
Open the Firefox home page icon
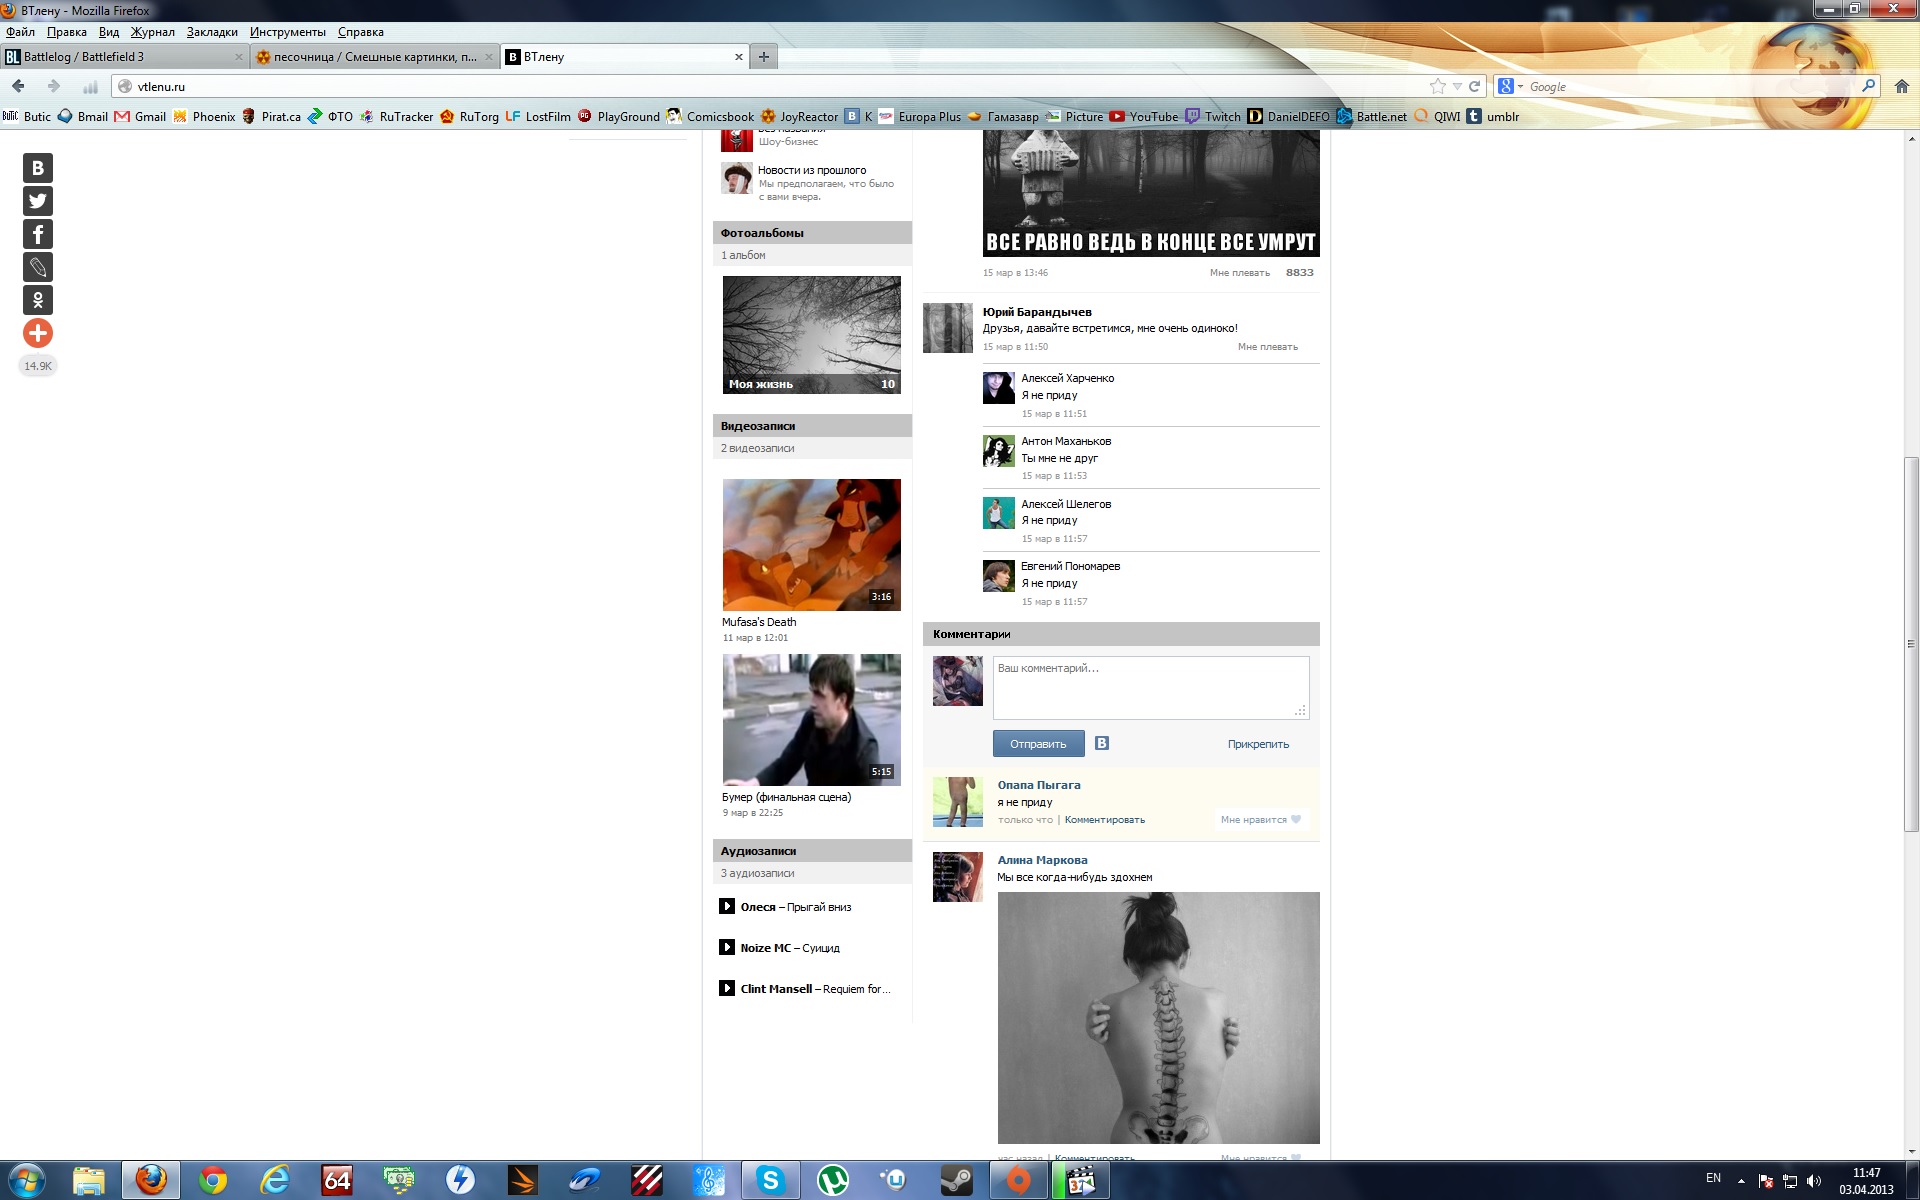click(1902, 86)
